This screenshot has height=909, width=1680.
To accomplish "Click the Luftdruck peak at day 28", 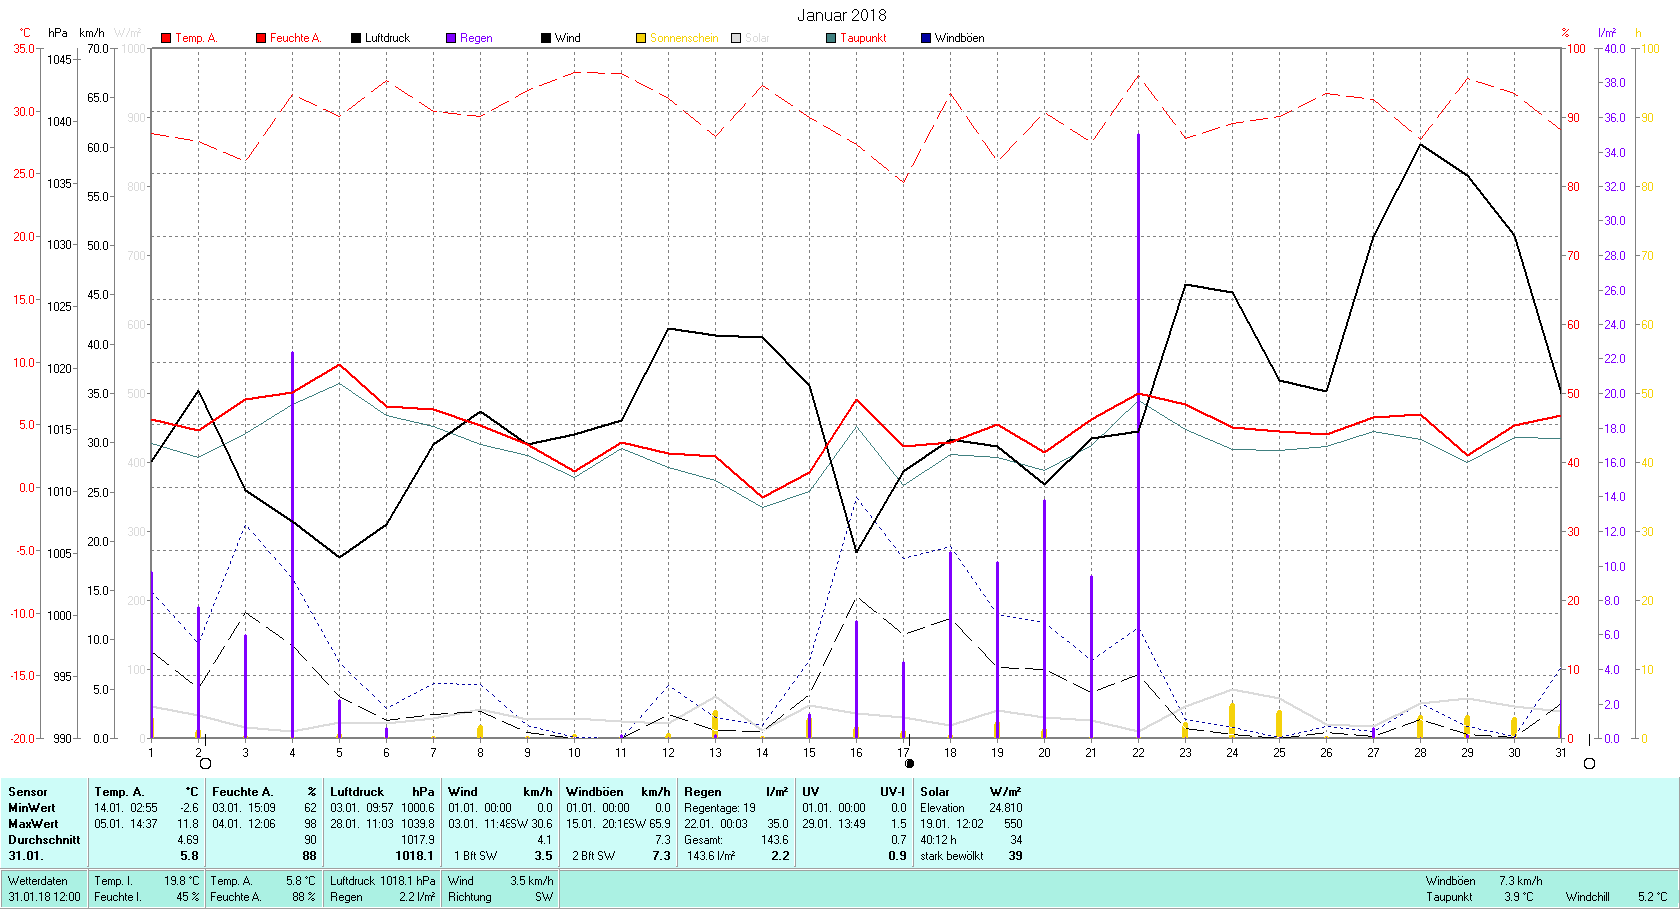I will (x=1420, y=144).
